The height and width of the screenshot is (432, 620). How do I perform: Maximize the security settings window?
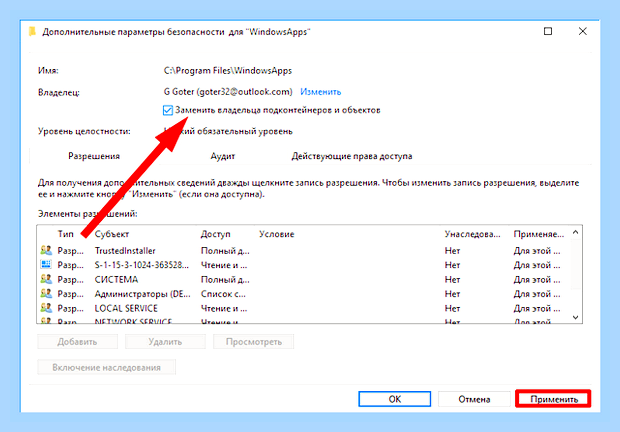click(548, 31)
